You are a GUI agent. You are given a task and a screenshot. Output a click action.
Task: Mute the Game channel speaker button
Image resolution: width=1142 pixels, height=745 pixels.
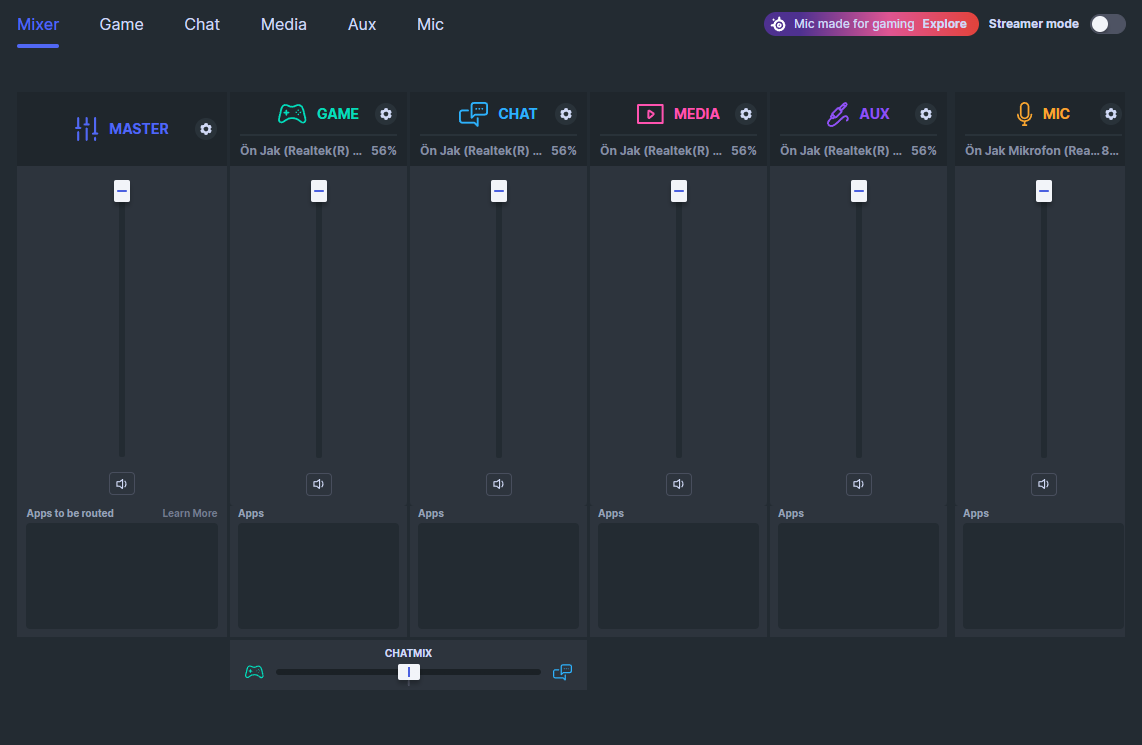click(319, 484)
